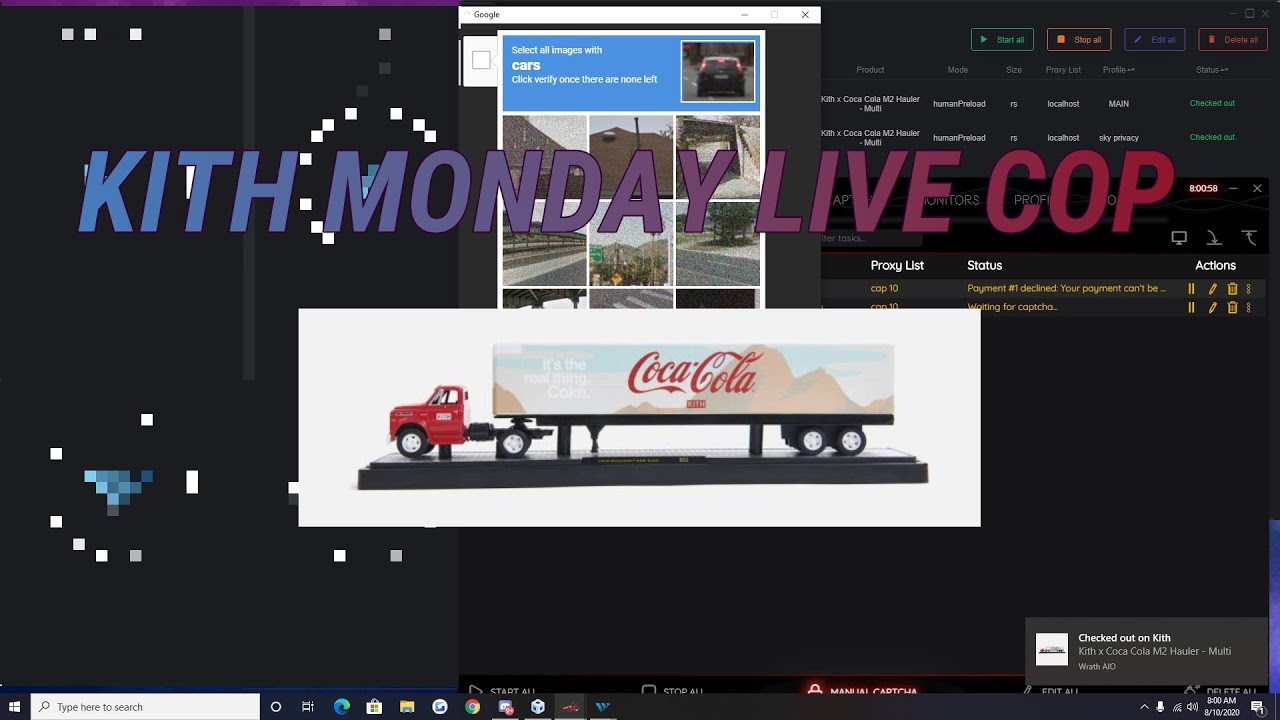This screenshot has width=1280, height=720.
Task: Sort tasks by the Profile column
Action: (1118, 70)
